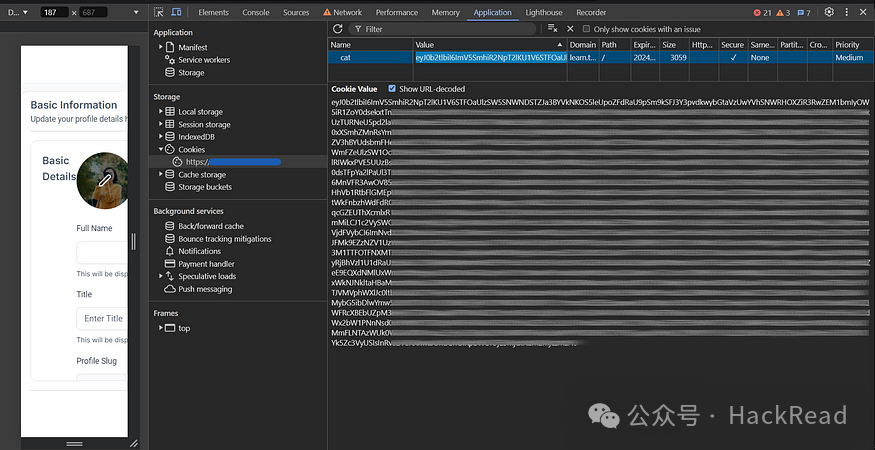Click the profile photo edit pencil
Screen dimensions: 875x450
105,180
